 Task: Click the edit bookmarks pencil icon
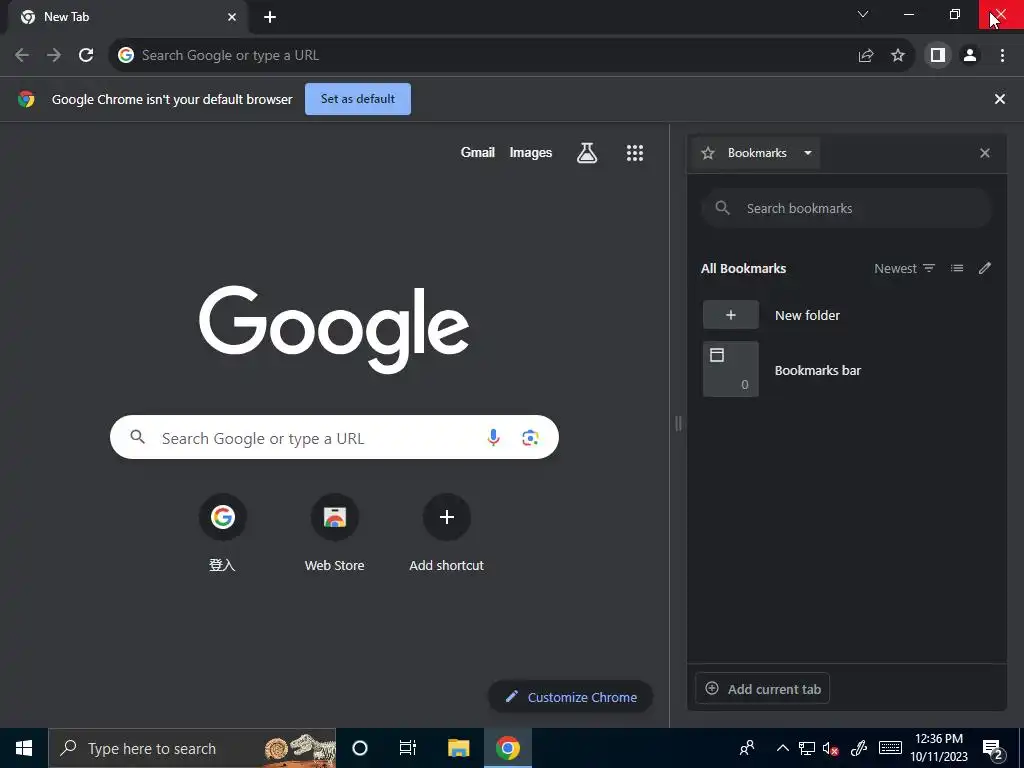pyautogui.click(x=985, y=268)
